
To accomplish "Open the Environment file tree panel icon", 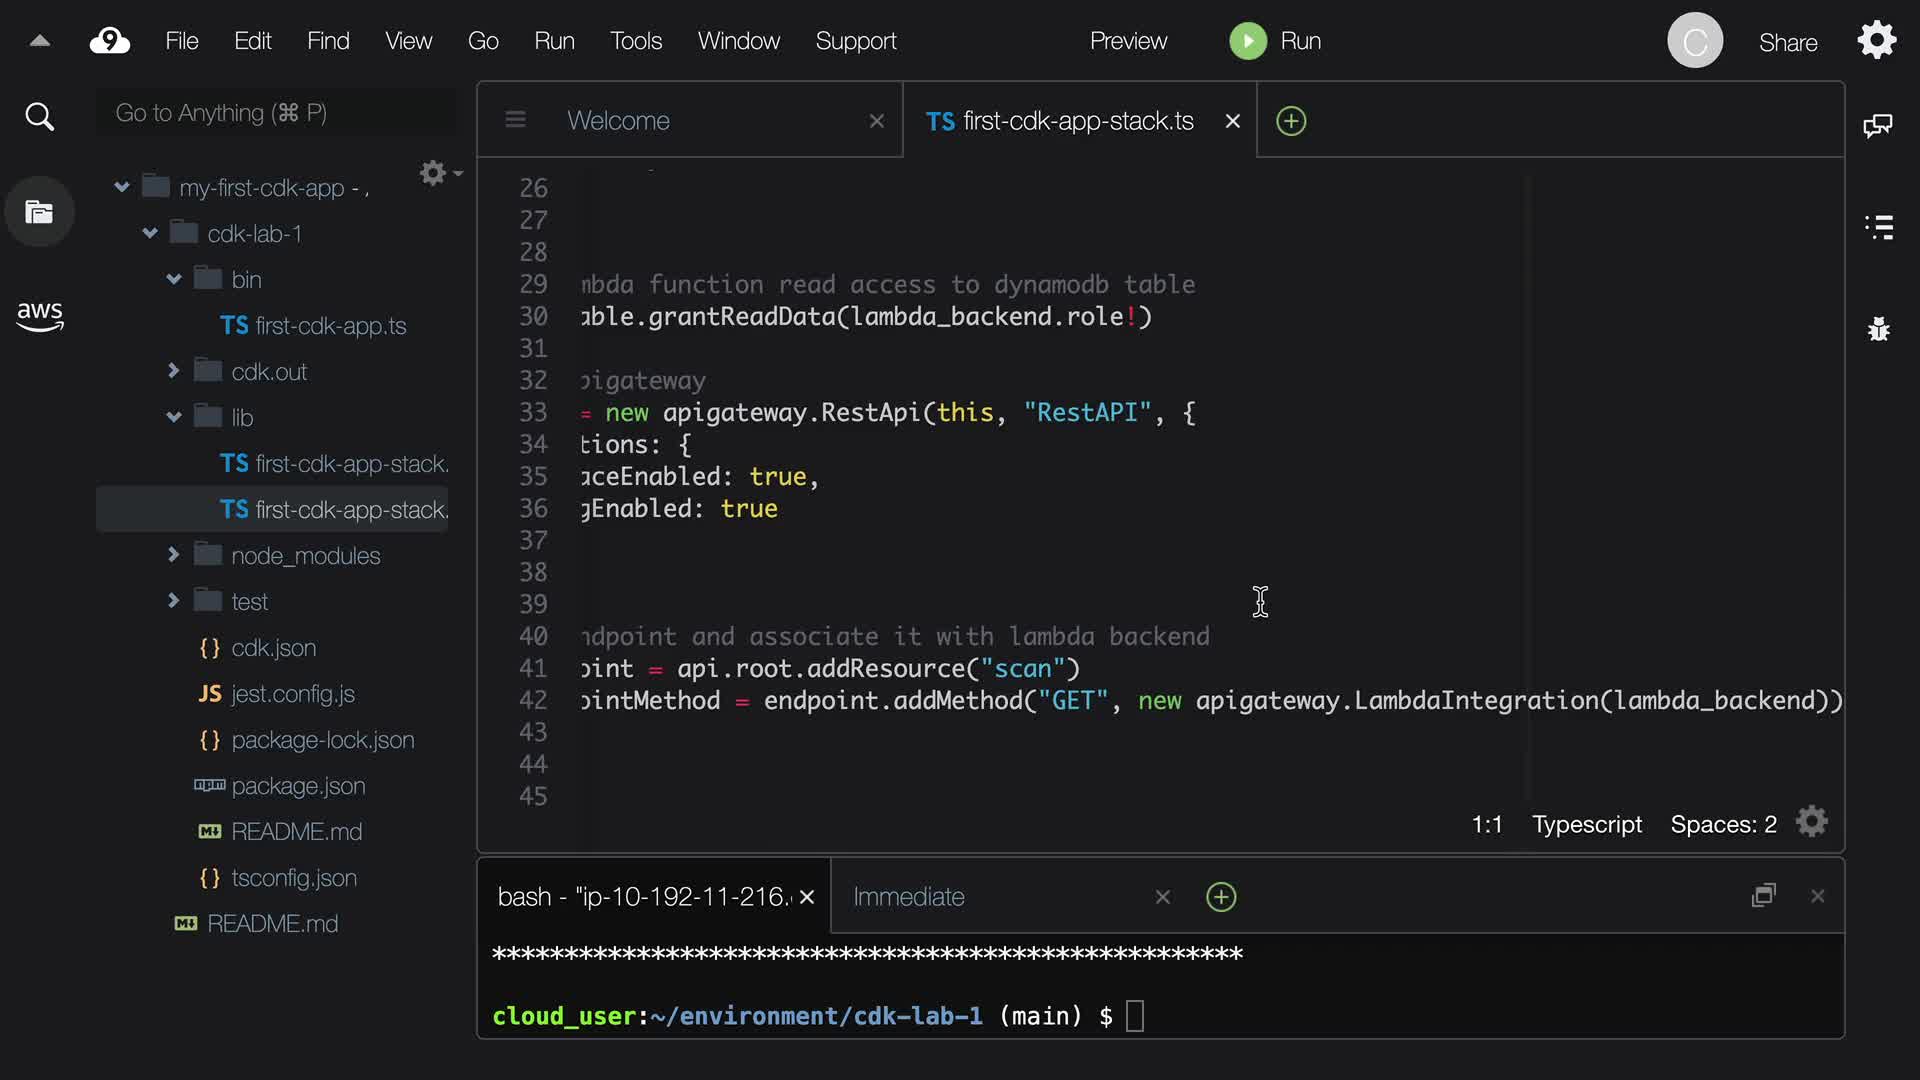I will pyautogui.click(x=39, y=212).
